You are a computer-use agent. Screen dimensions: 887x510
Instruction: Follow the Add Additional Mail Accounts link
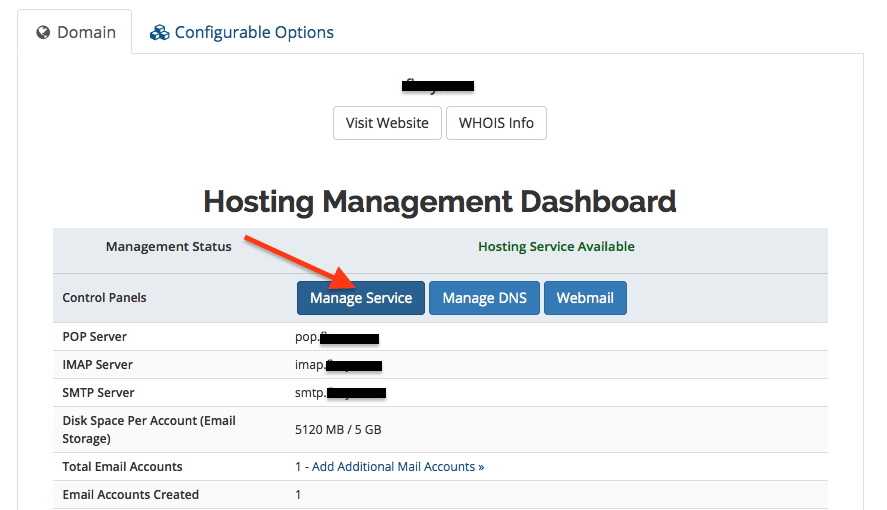coord(397,466)
